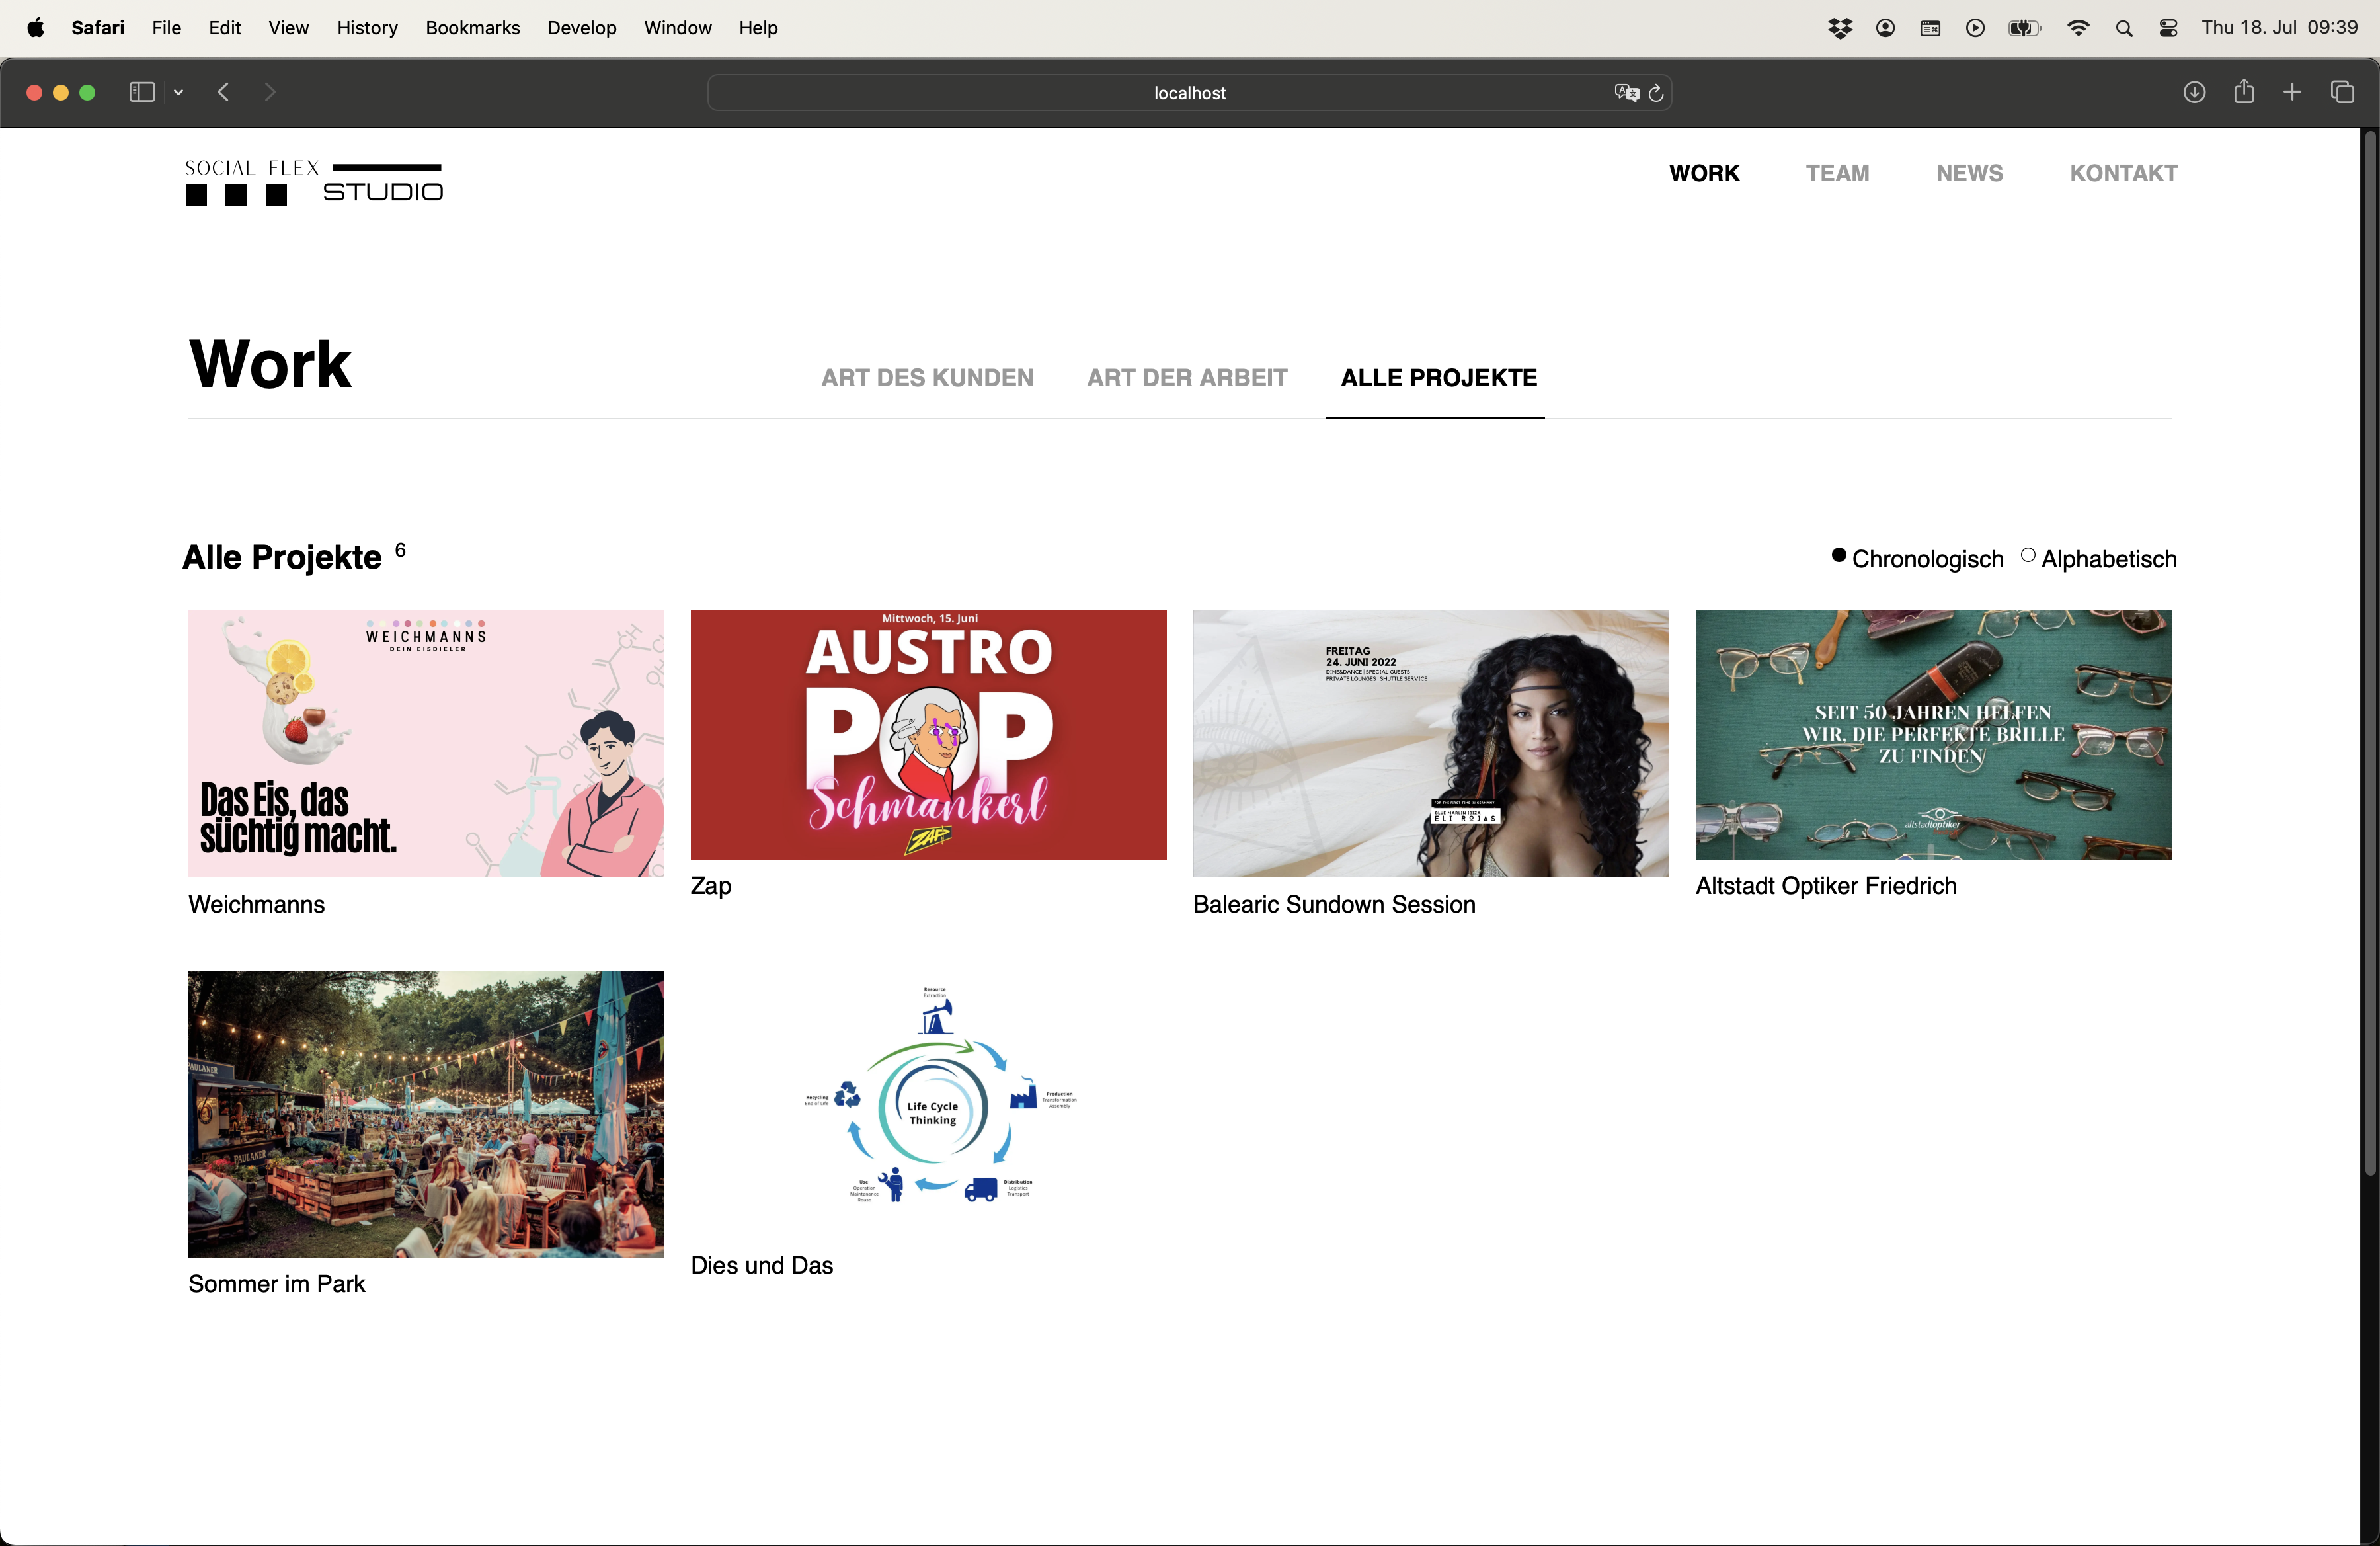Viewport: 2380px width, 1546px height.
Task: Open the Edit menu
Action: pyautogui.click(x=225, y=28)
